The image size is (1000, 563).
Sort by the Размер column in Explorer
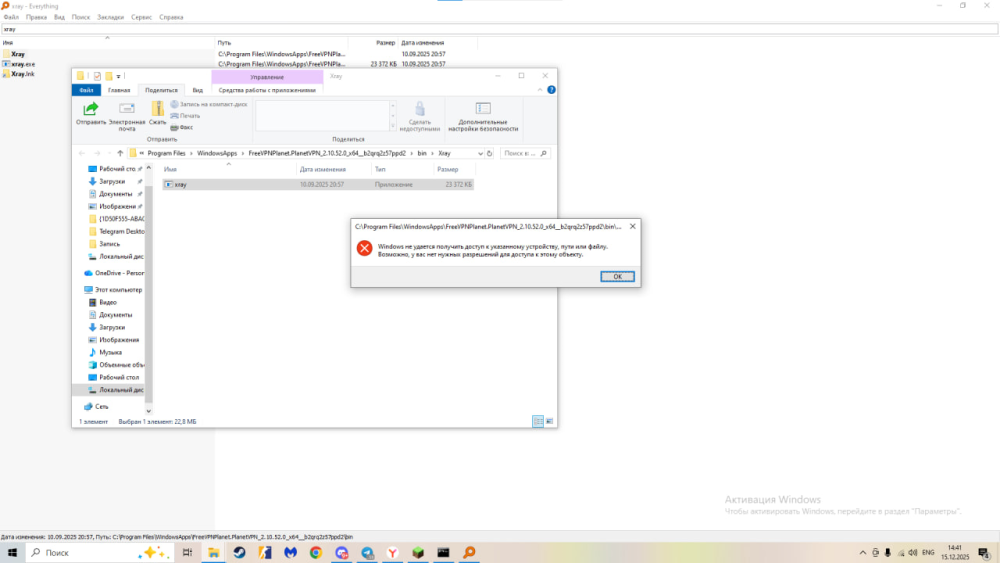454,170
